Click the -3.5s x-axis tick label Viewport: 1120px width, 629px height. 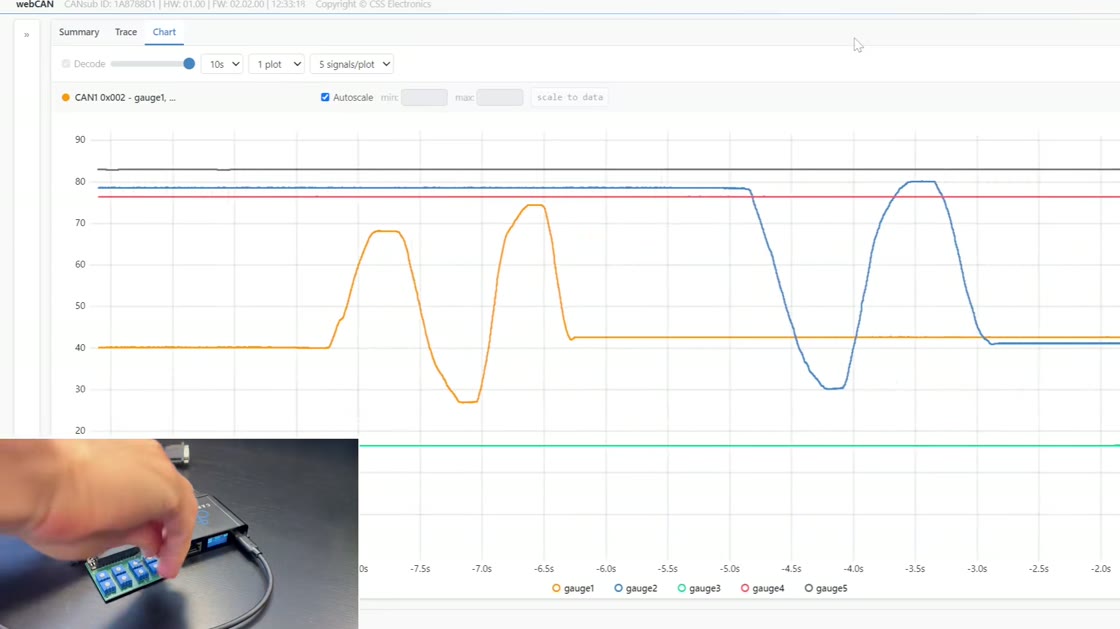pos(915,569)
